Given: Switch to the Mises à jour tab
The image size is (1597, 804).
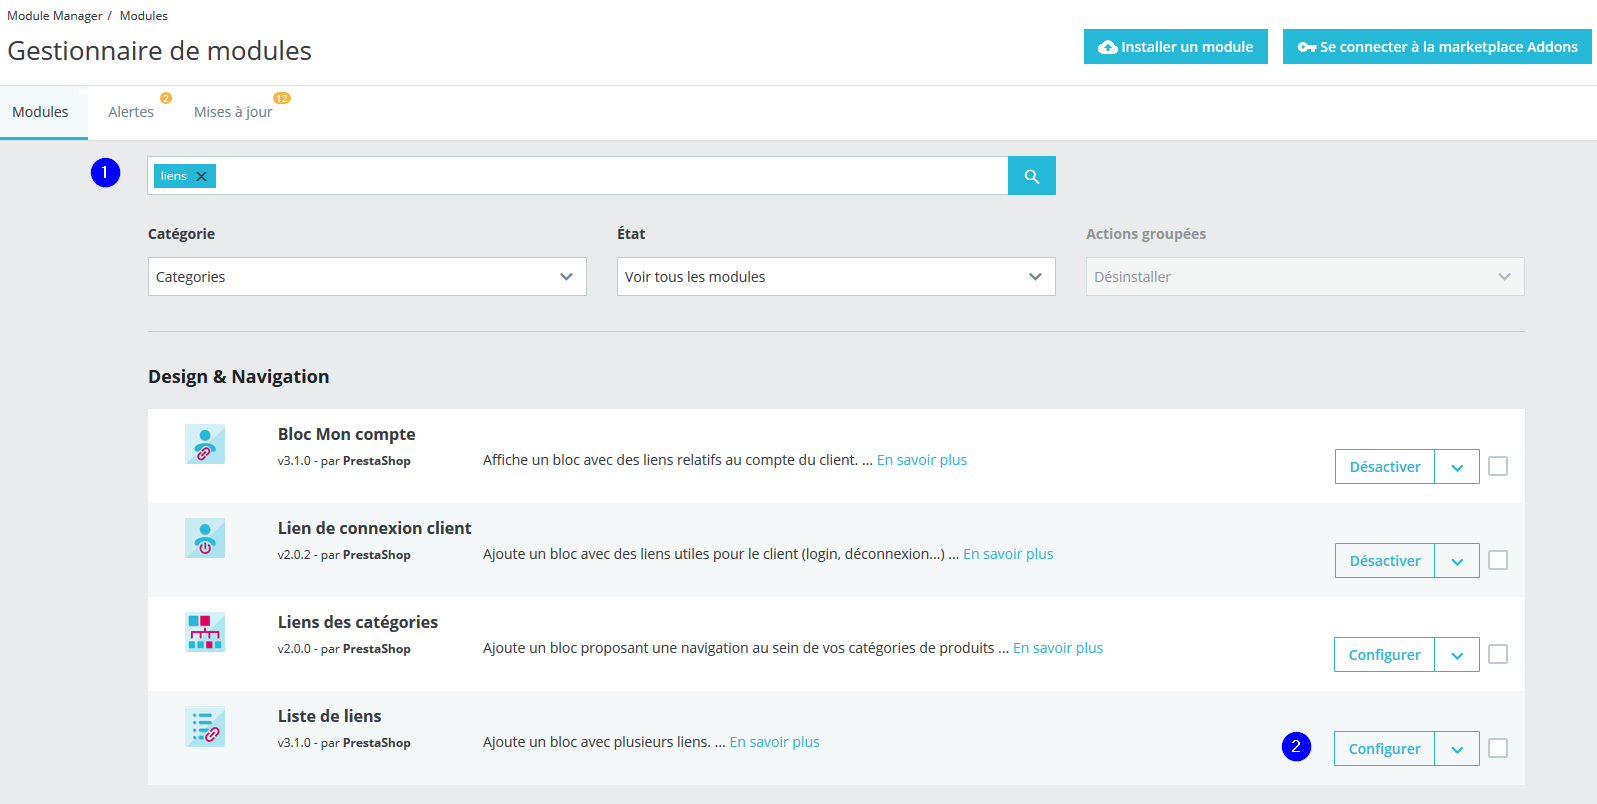Looking at the screenshot, I should pos(233,112).
